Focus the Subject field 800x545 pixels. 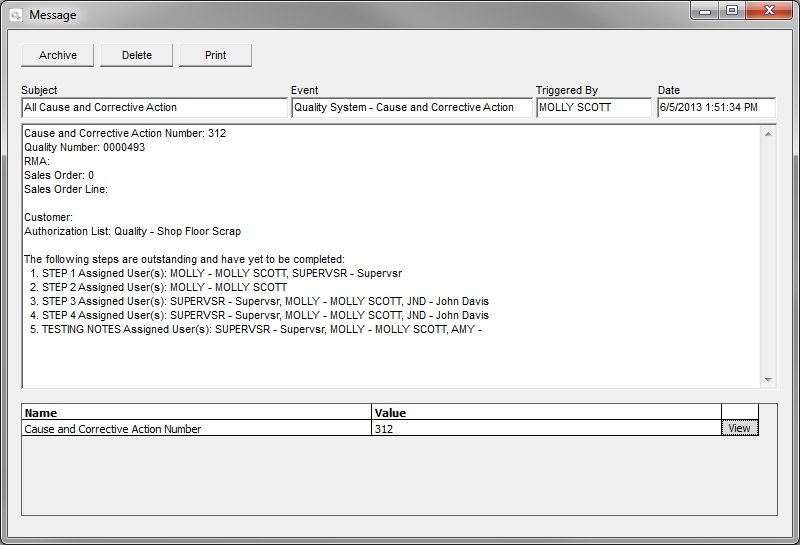155,108
